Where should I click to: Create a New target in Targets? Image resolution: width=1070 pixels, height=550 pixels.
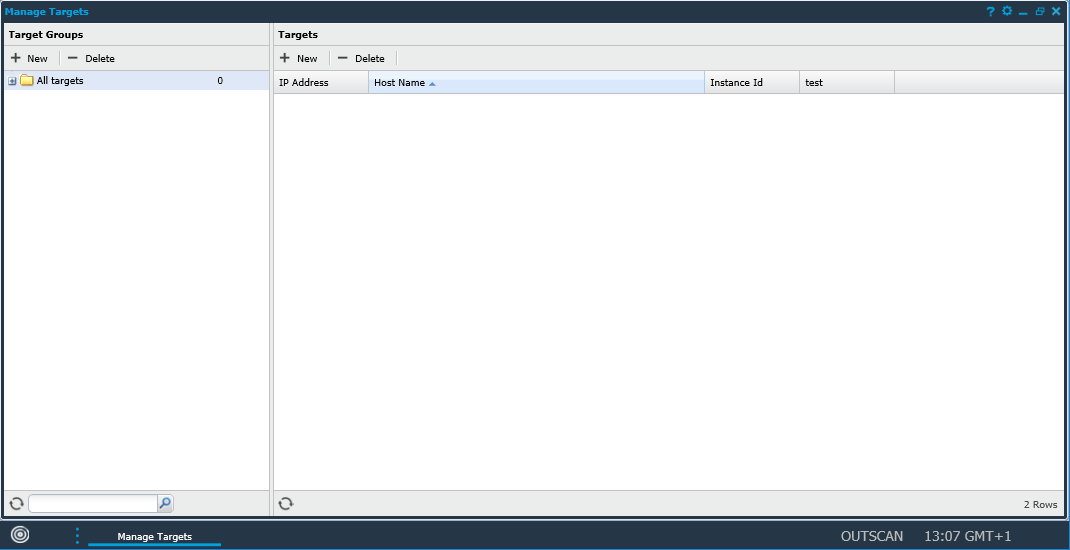299,58
